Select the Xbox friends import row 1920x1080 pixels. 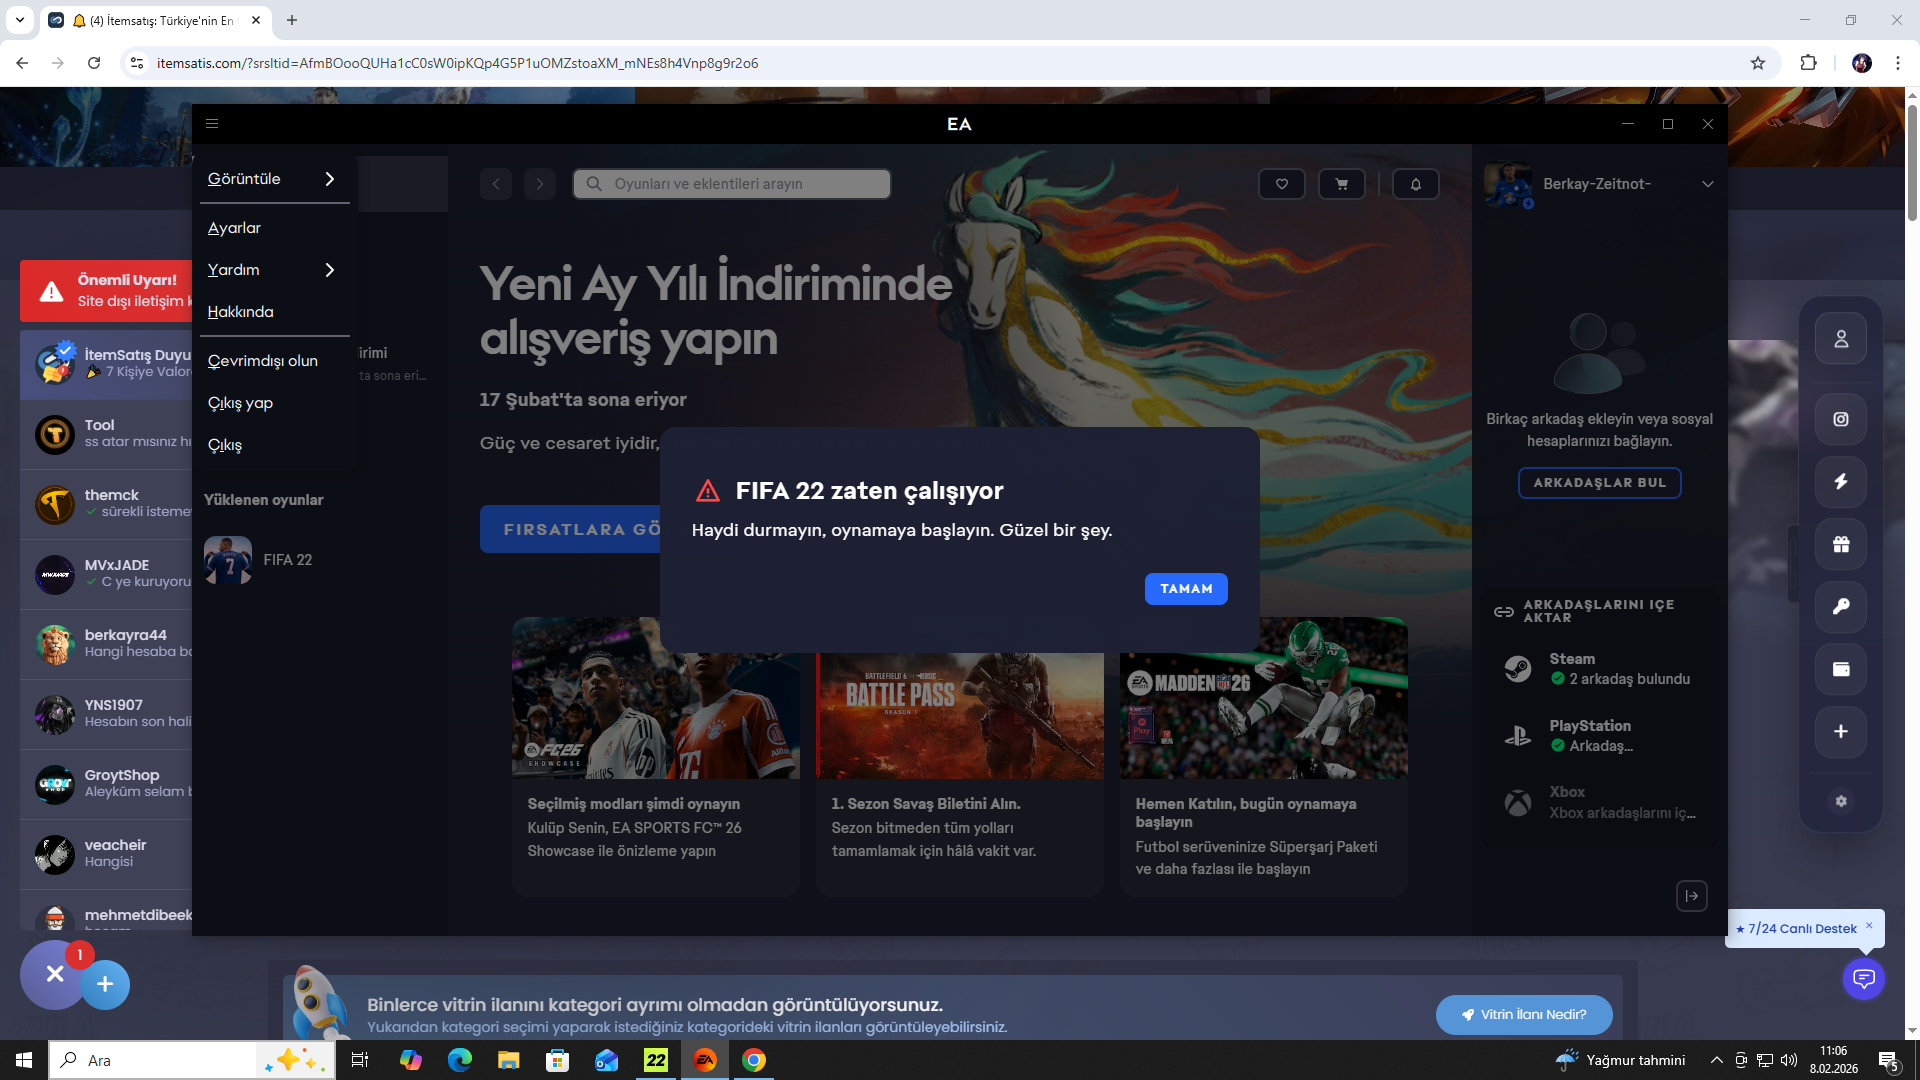click(x=1600, y=802)
